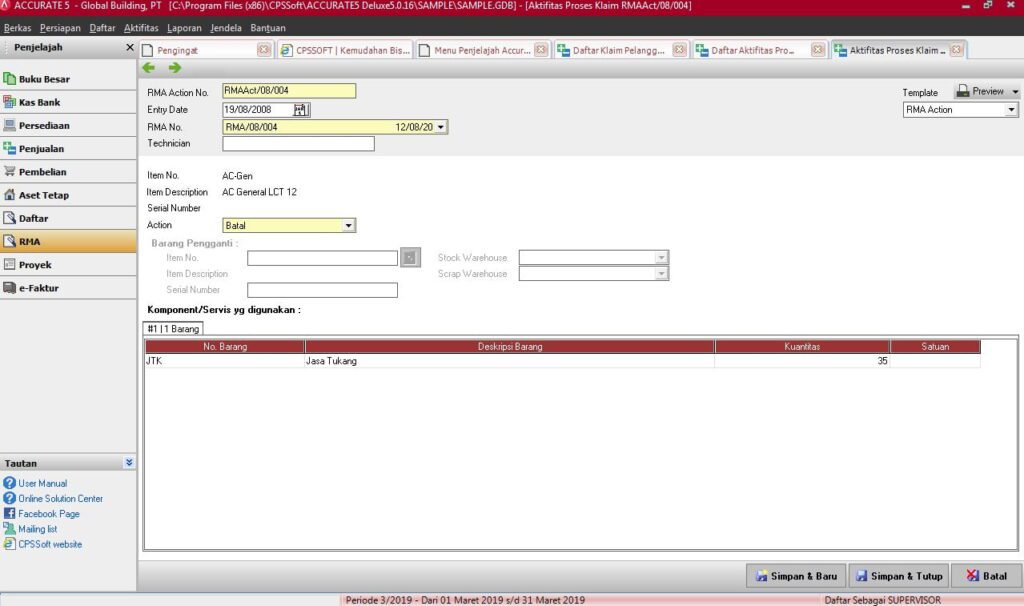Open Buku Besar module in sidebar
The height and width of the screenshot is (606, 1024).
point(44,79)
